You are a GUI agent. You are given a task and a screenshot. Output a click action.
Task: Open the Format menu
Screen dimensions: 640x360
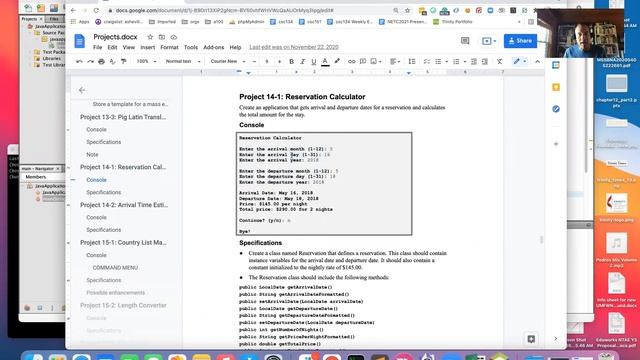click(x=169, y=47)
